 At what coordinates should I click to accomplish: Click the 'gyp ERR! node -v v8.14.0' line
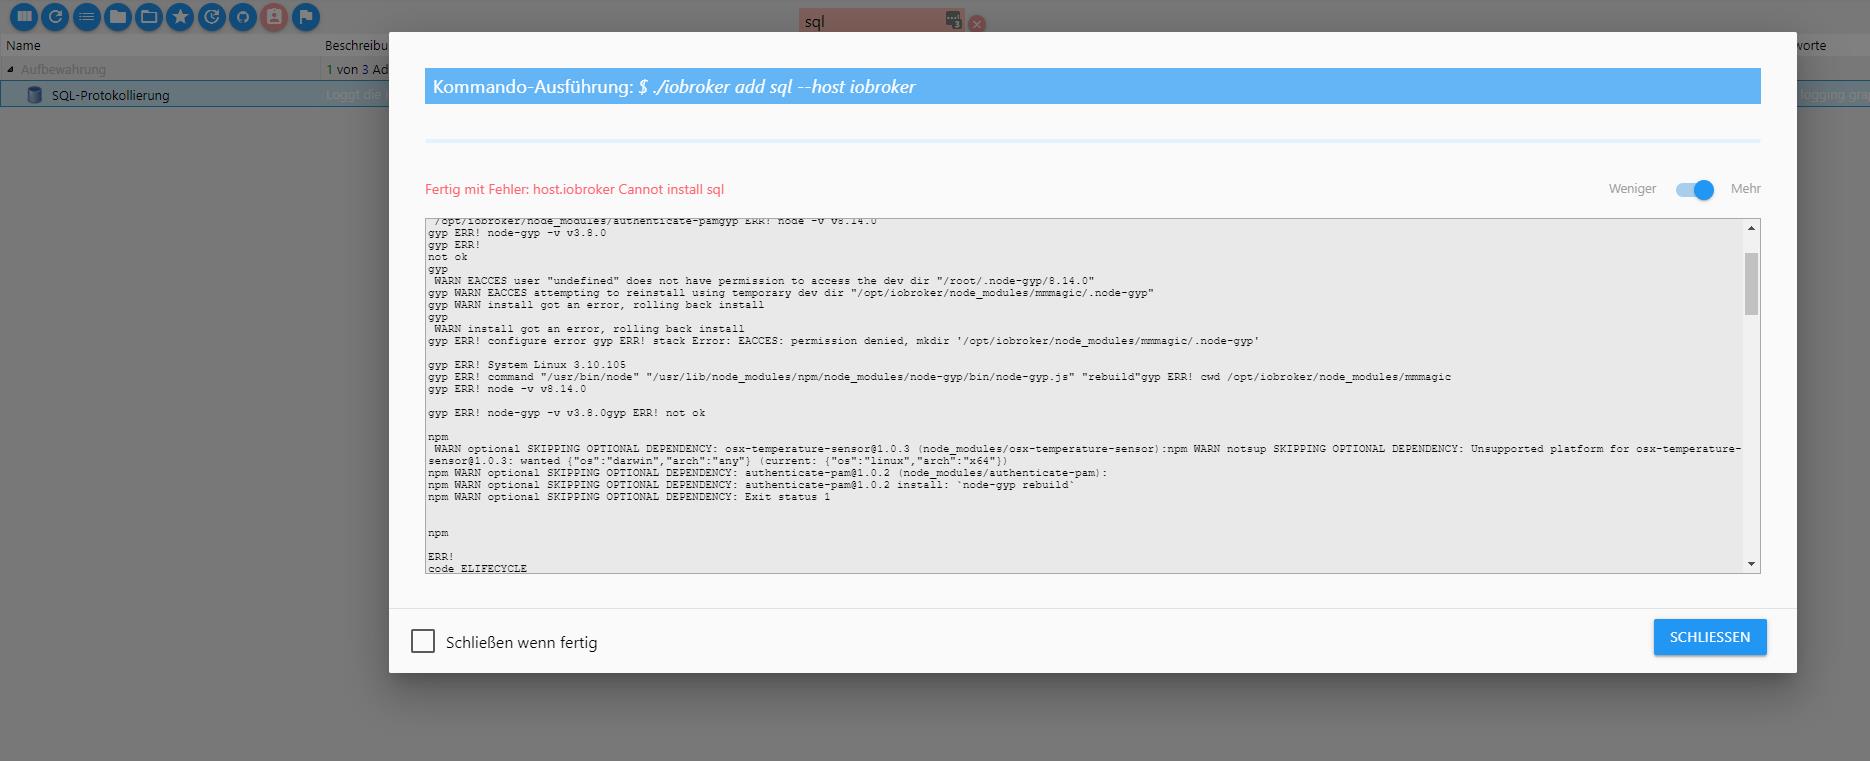click(x=507, y=389)
